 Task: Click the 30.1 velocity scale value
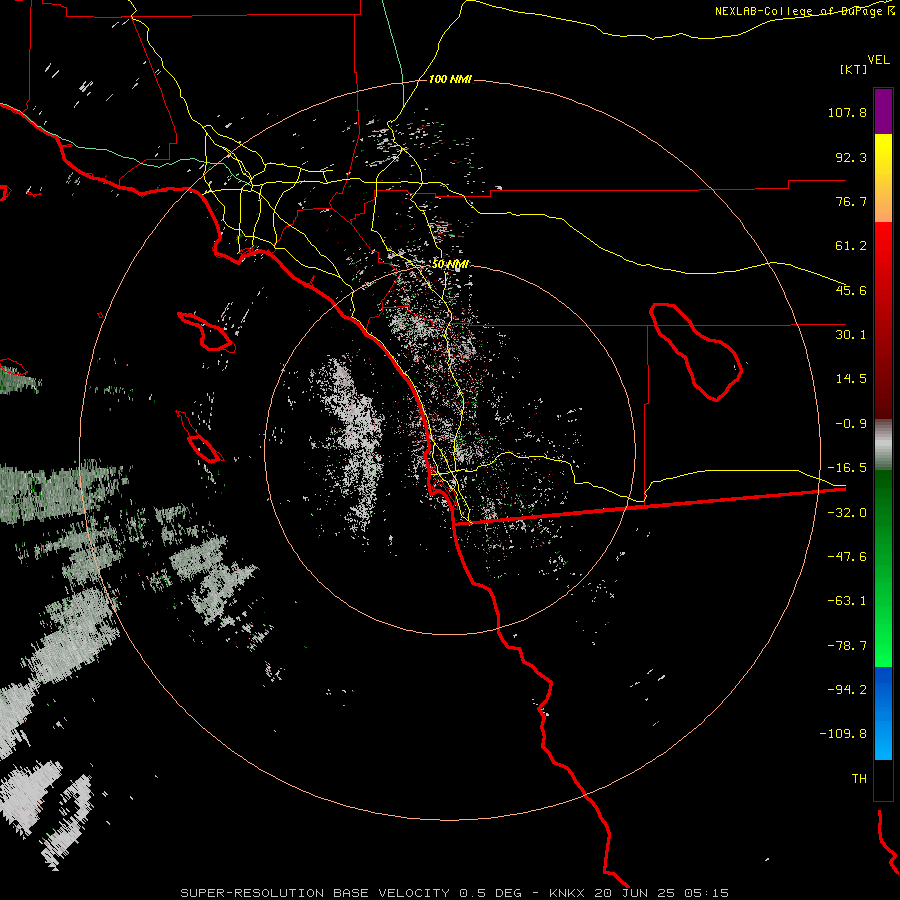[851, 335]
